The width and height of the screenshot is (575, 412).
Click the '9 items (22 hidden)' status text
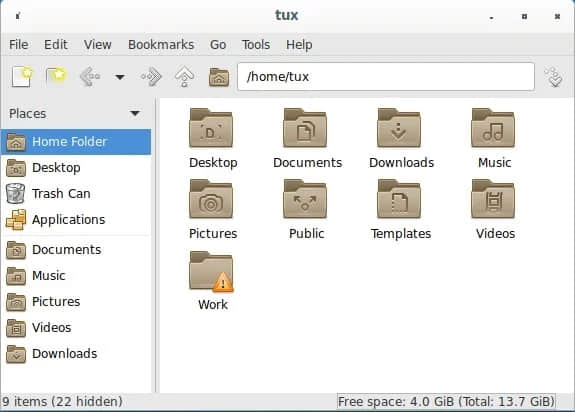[x=62, y=402]
